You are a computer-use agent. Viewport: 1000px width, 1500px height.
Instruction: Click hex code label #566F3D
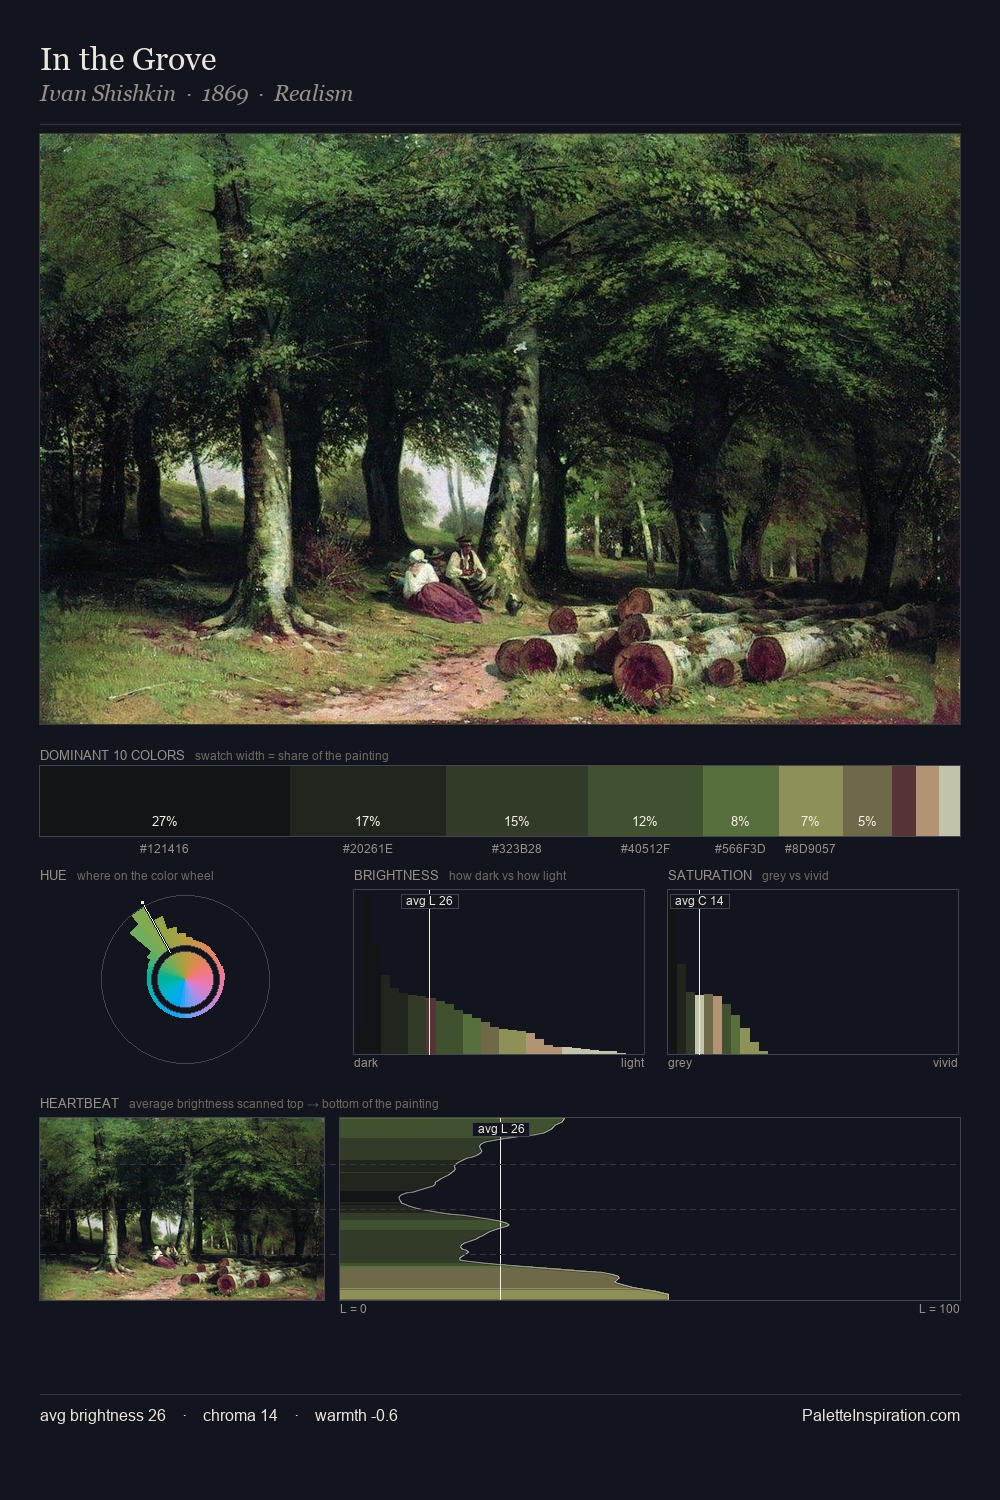[x=740, y=849]
